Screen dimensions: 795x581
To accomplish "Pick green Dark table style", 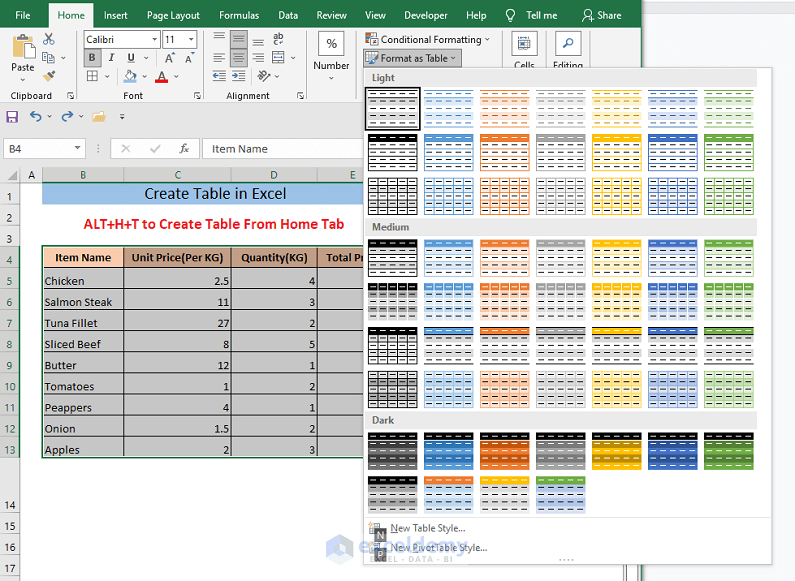I will [x=729, y=451].
